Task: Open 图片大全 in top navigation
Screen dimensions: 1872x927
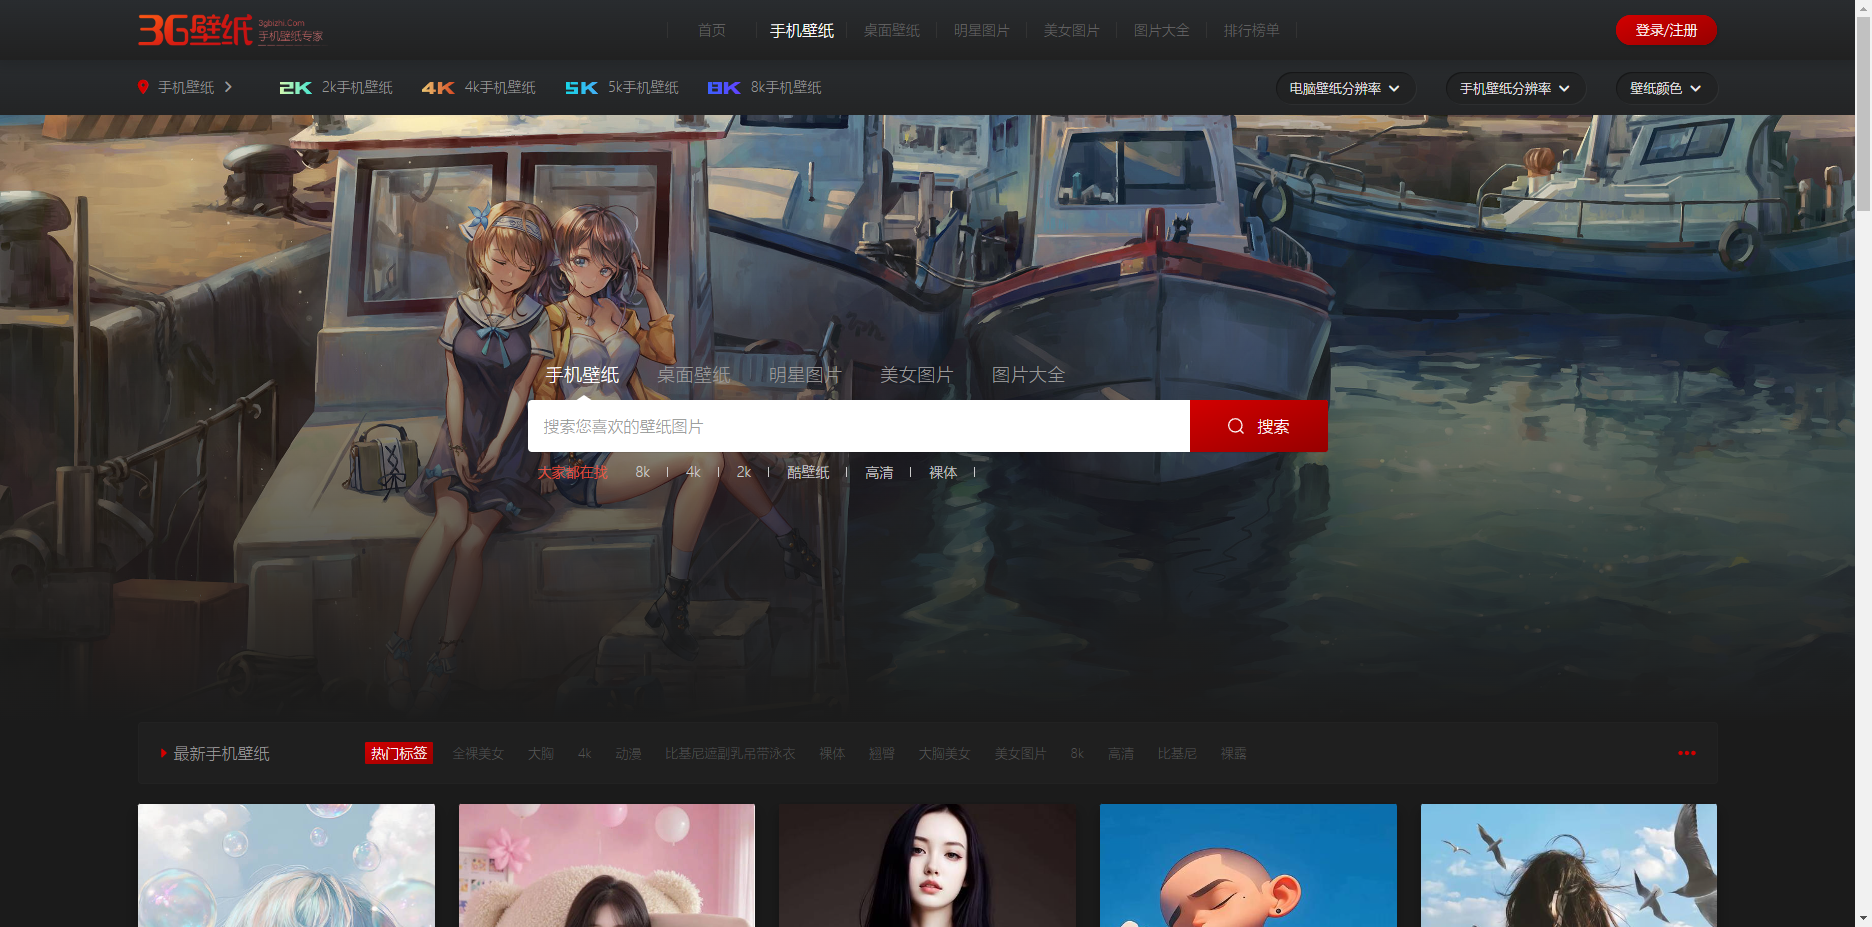Action: [1162, 30]
